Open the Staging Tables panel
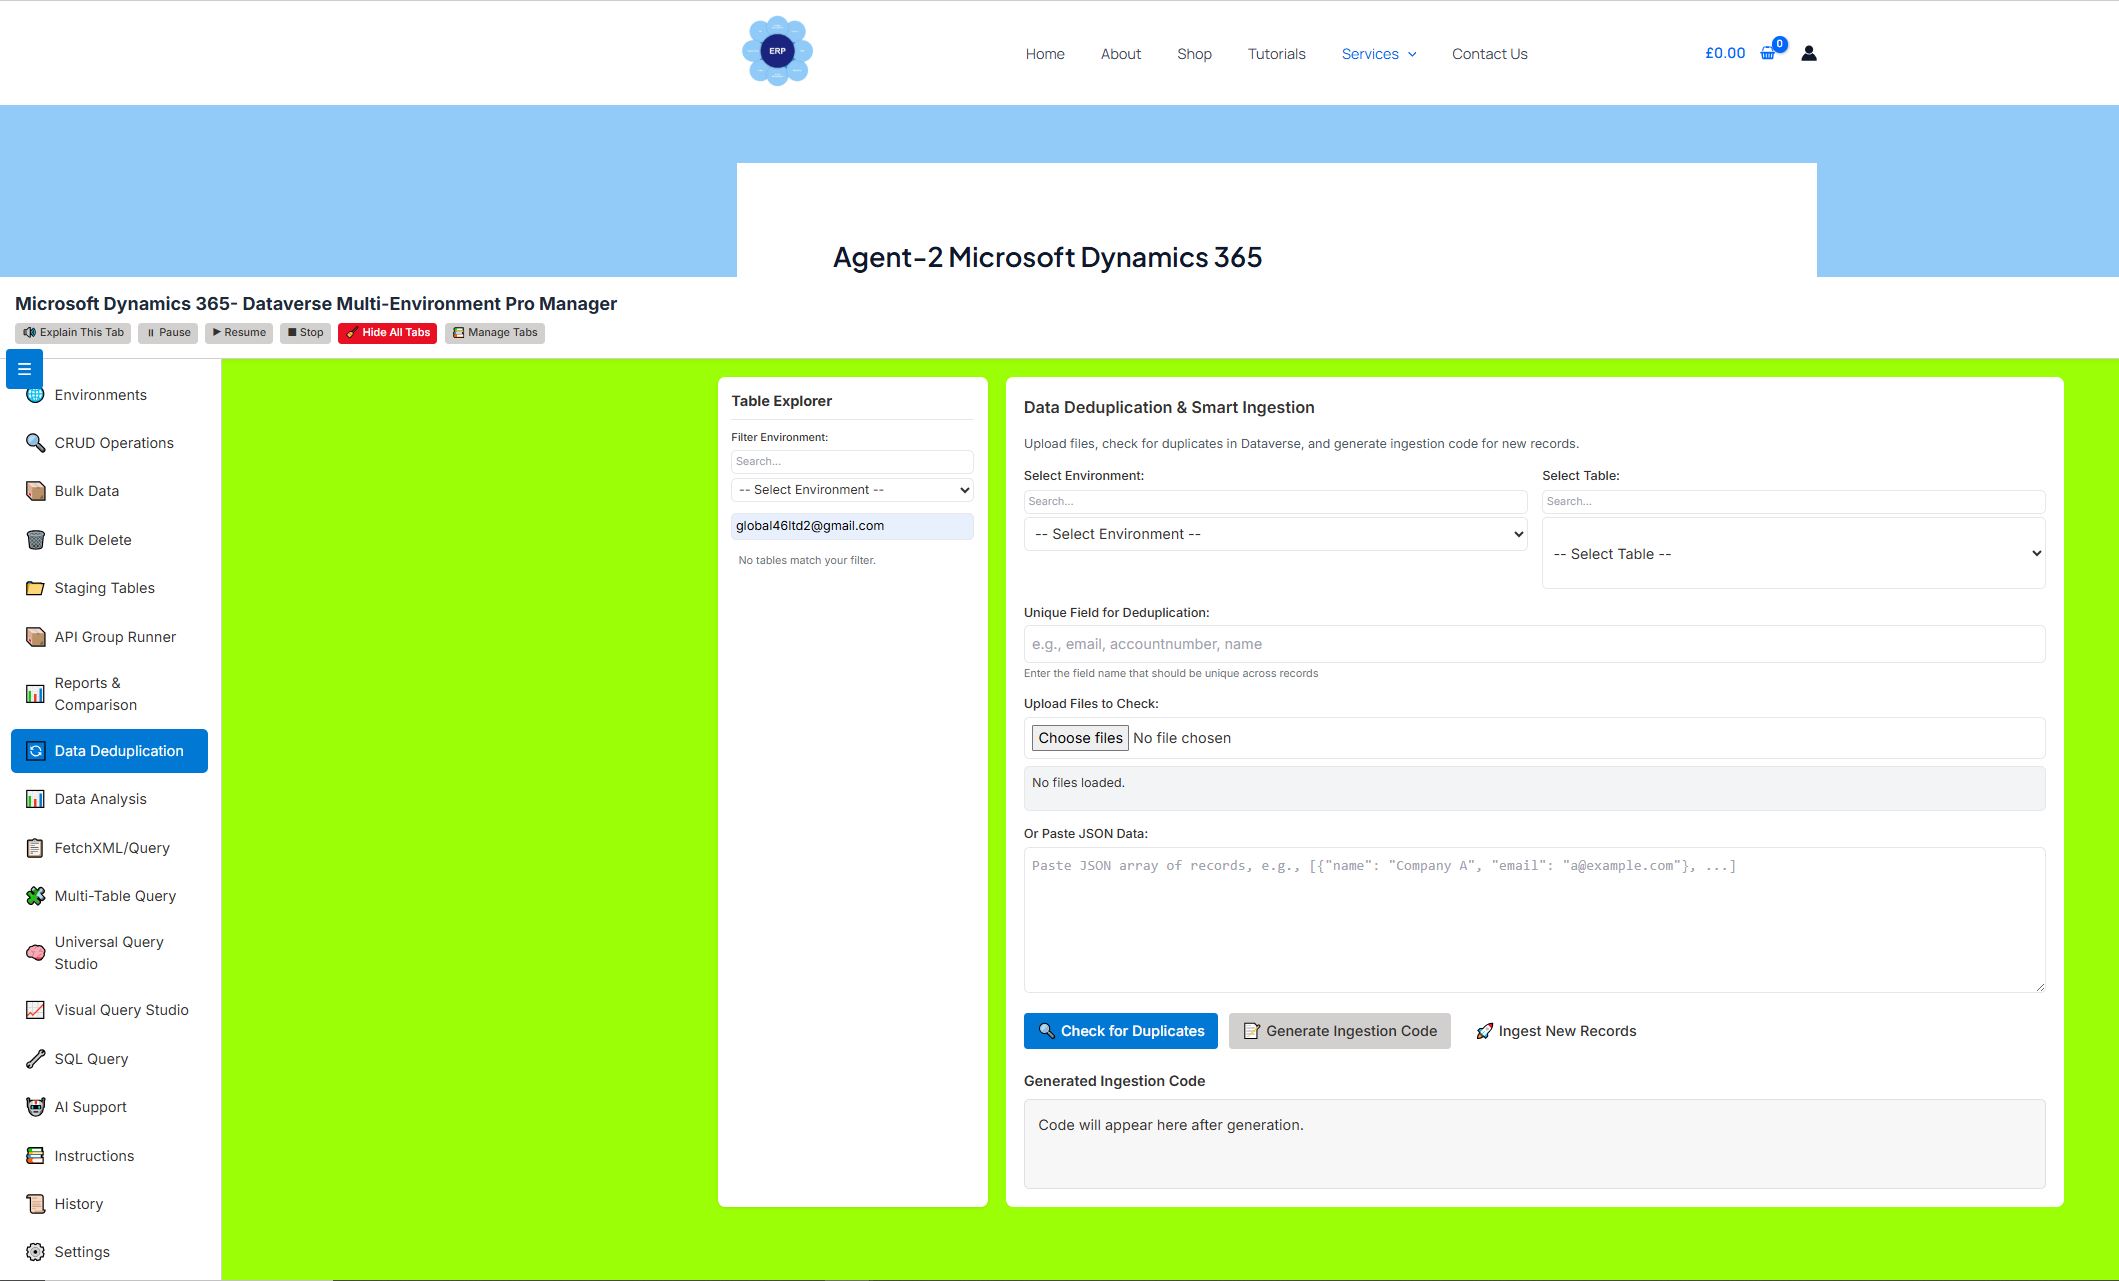 pos(104,587)
